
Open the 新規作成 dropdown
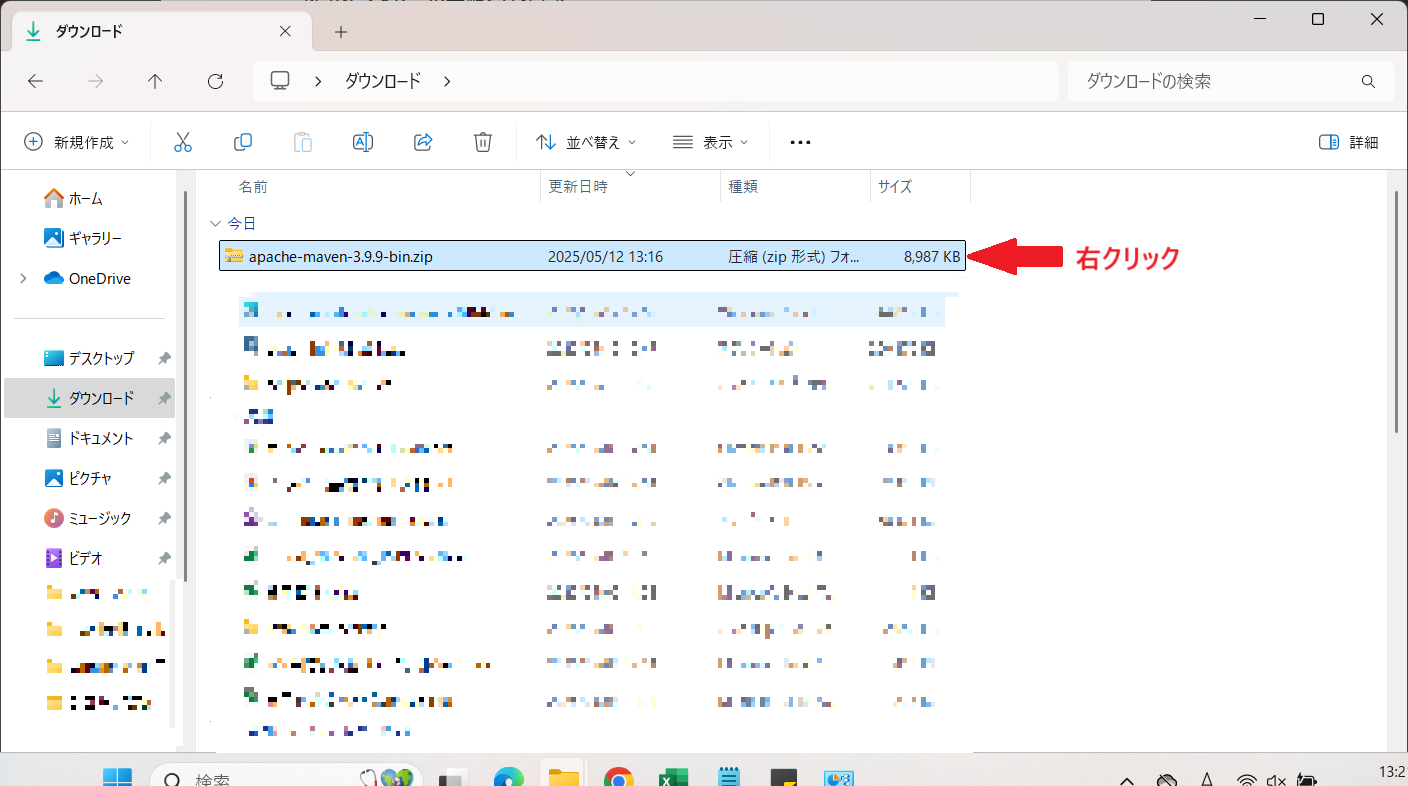click(77, 142)
